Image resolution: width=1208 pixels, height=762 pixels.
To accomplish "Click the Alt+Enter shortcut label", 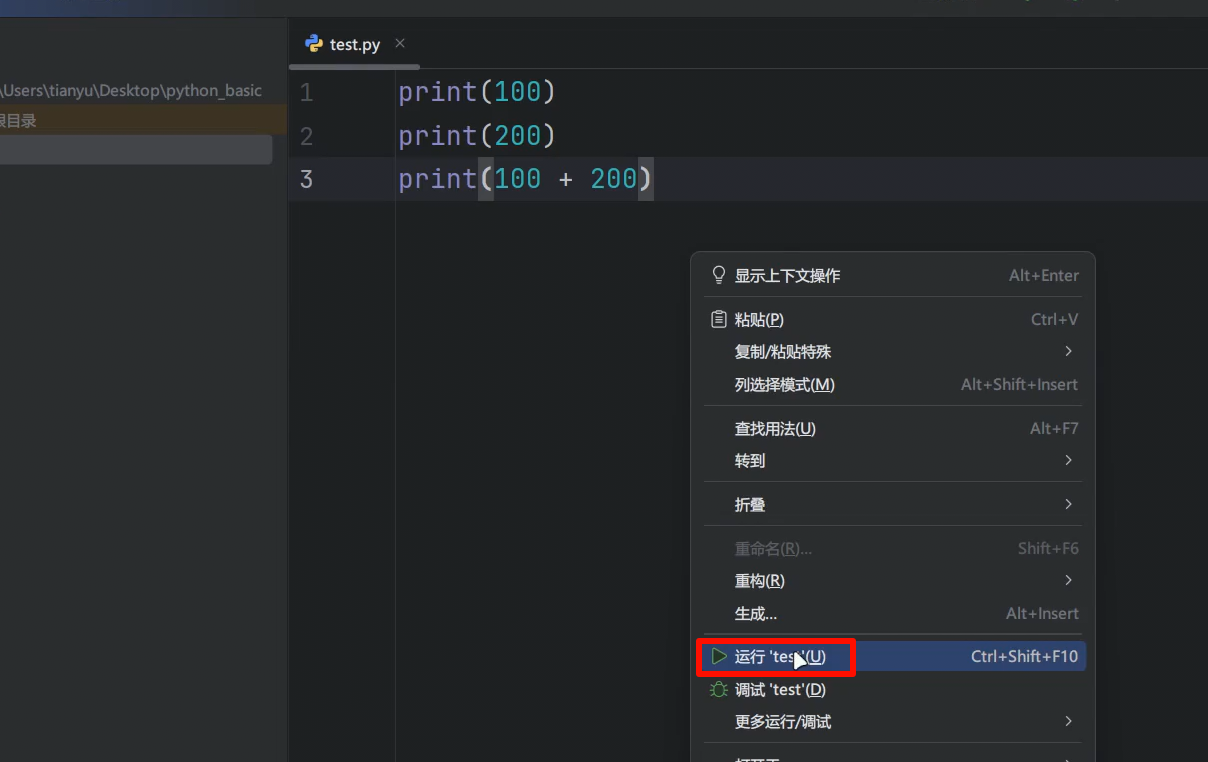I will point(1044,275).
